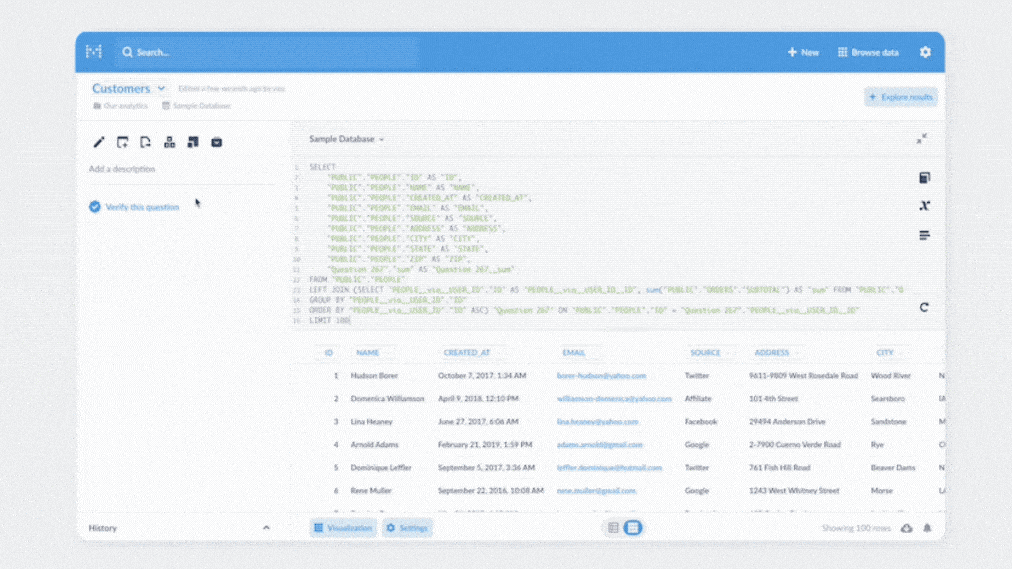Click Verify this question
The width and height of the screenshot is (1012, 569).
(142, 207)
